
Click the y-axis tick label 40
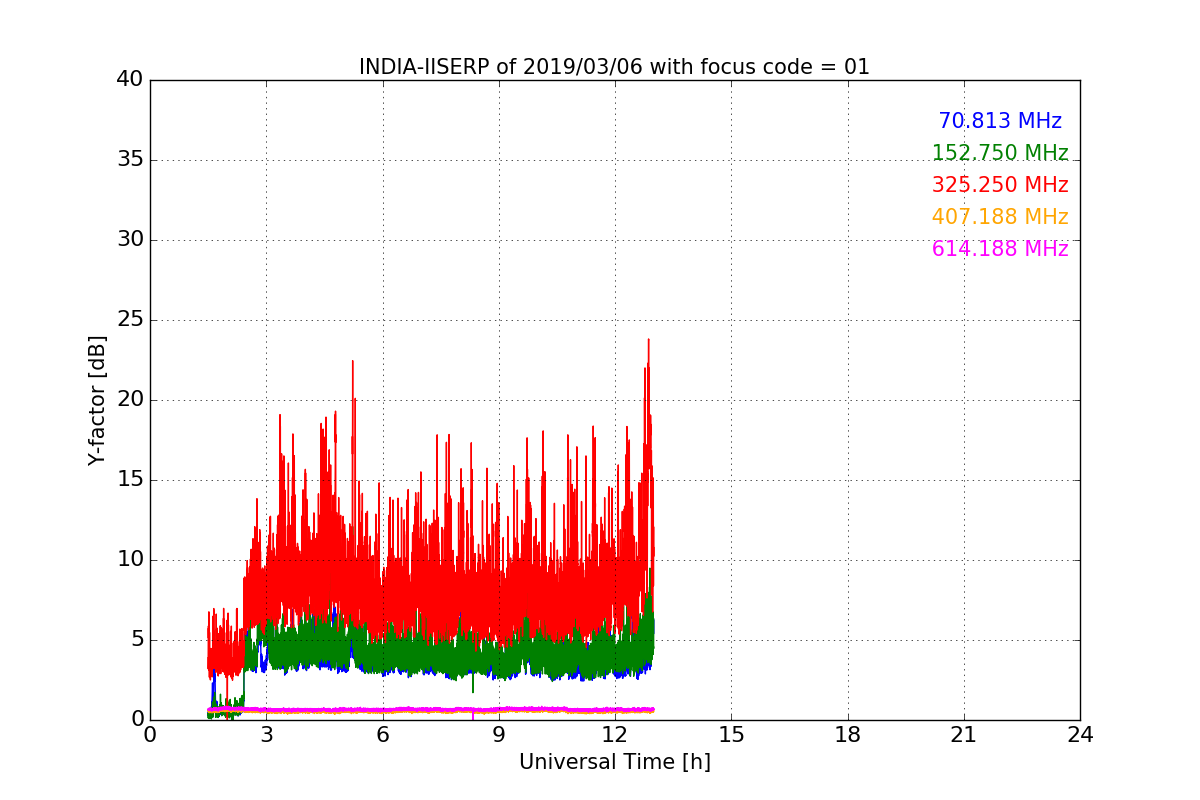(x=129, y=80)
